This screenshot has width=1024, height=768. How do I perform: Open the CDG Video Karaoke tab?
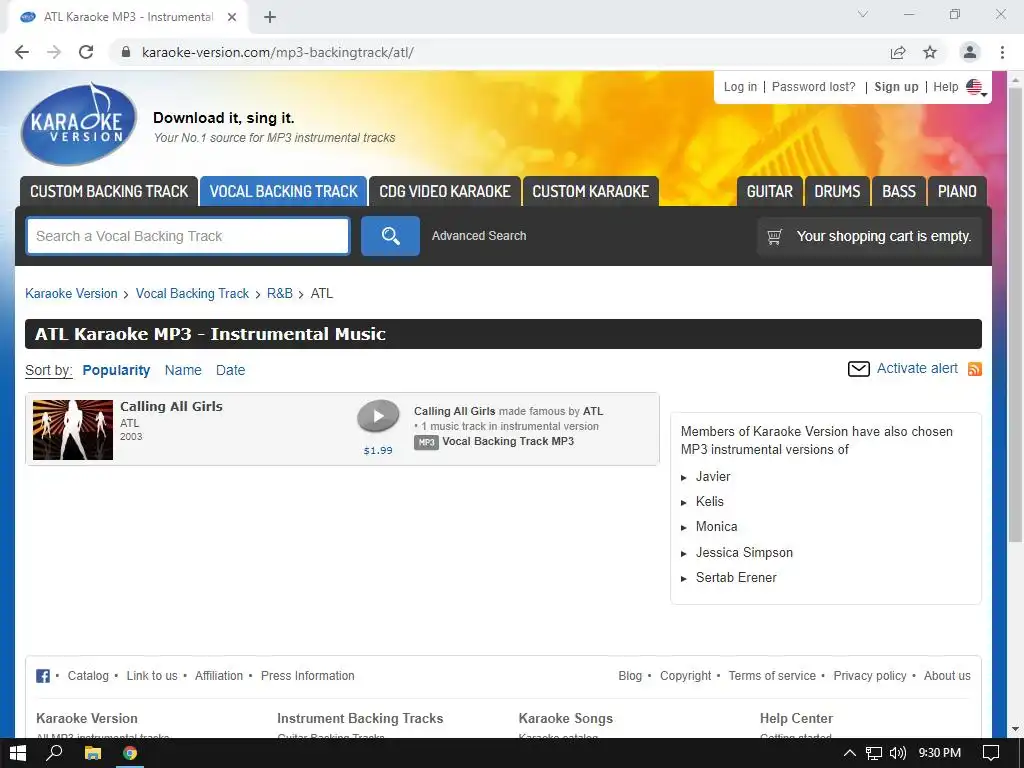pyautogui.click(x=445, y=191)
